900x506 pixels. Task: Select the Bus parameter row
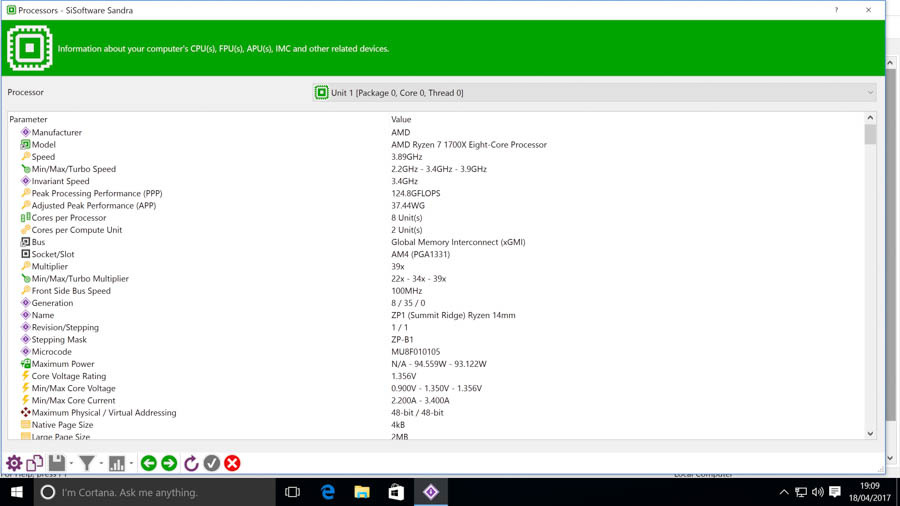pos(436,242)
